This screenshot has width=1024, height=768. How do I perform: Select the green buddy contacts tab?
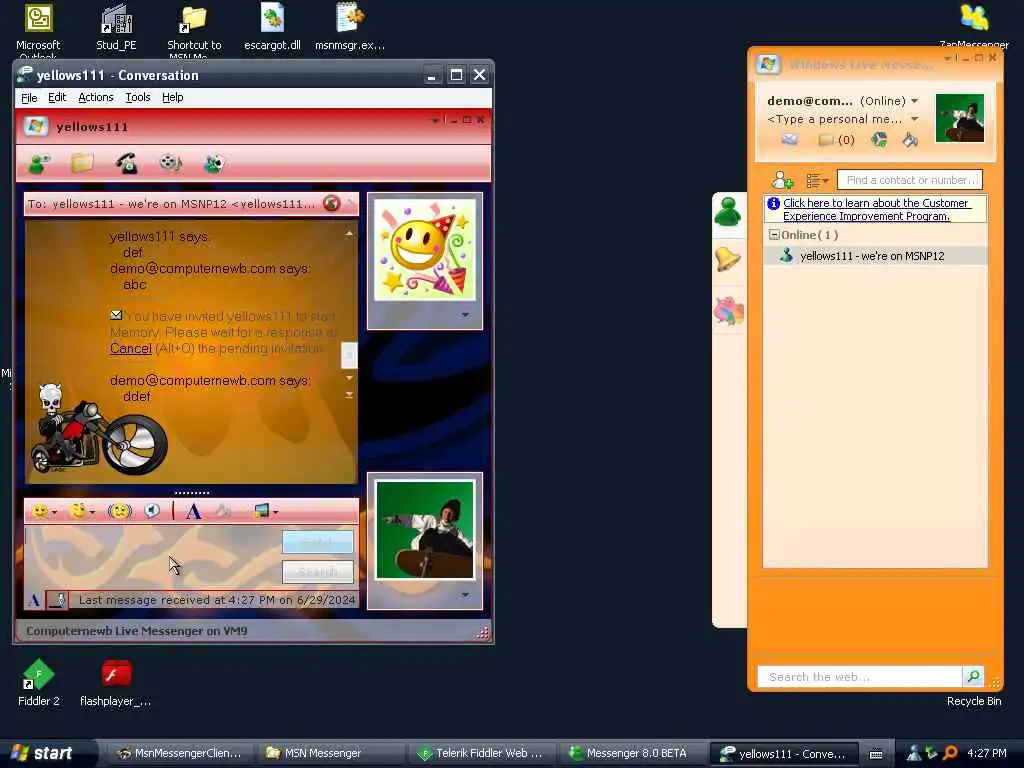[x=728, y=212]
